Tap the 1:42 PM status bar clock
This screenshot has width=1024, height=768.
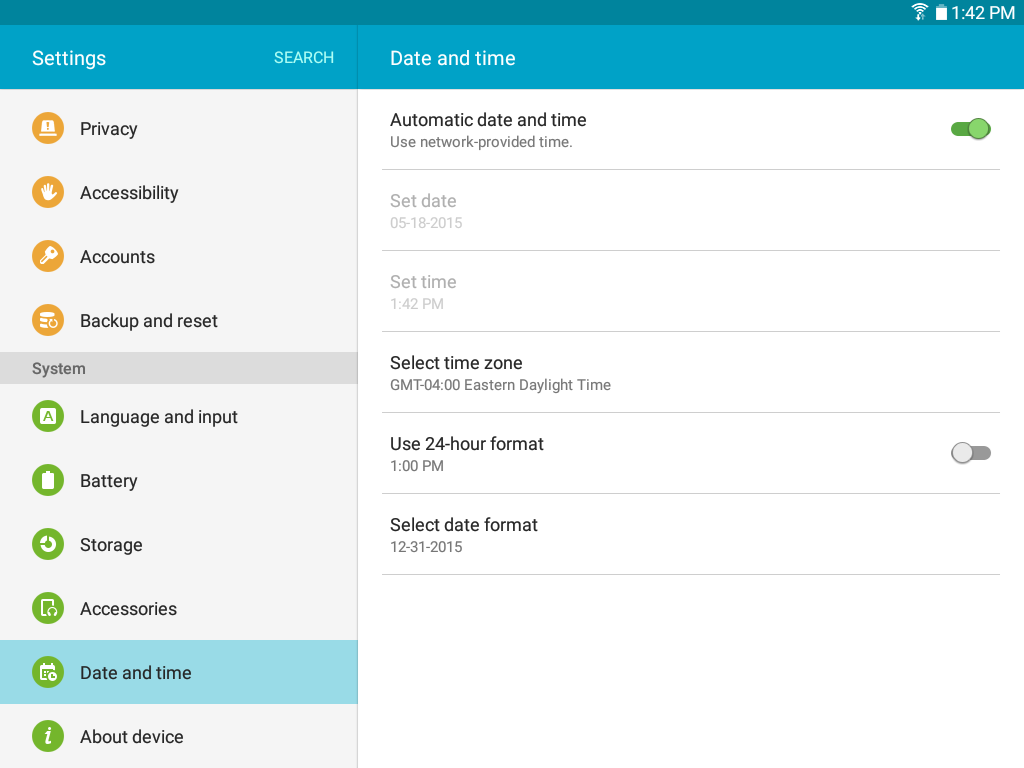[983, 12]
